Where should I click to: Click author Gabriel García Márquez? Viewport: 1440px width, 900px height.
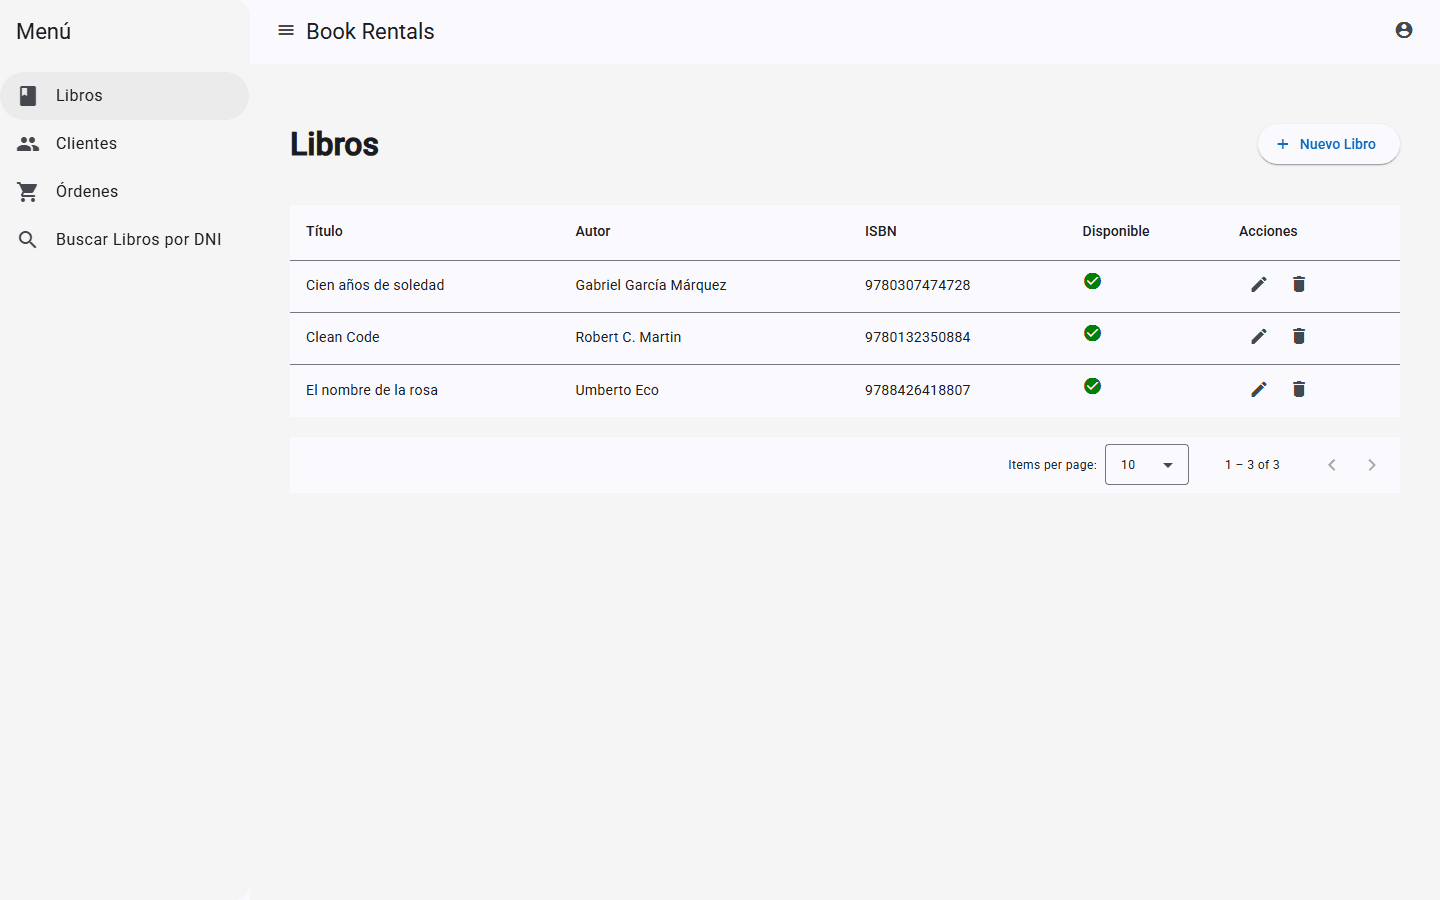tap(651, 285)
